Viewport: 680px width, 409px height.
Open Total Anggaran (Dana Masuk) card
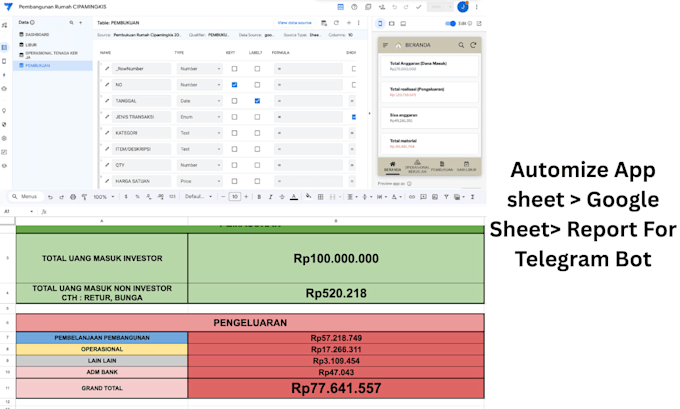click(x=429, y=66)
